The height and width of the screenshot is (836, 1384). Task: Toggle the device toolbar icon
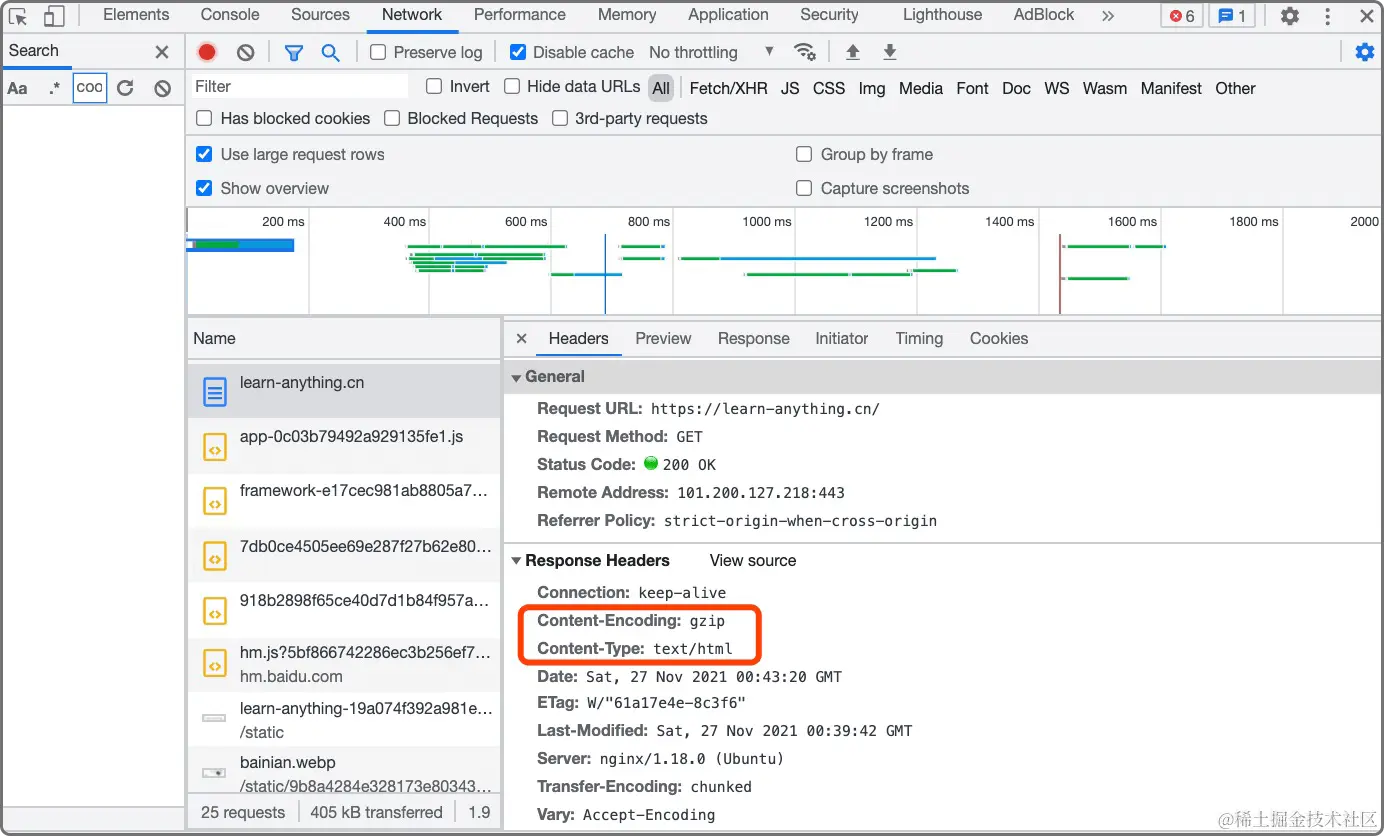(54, 16)
